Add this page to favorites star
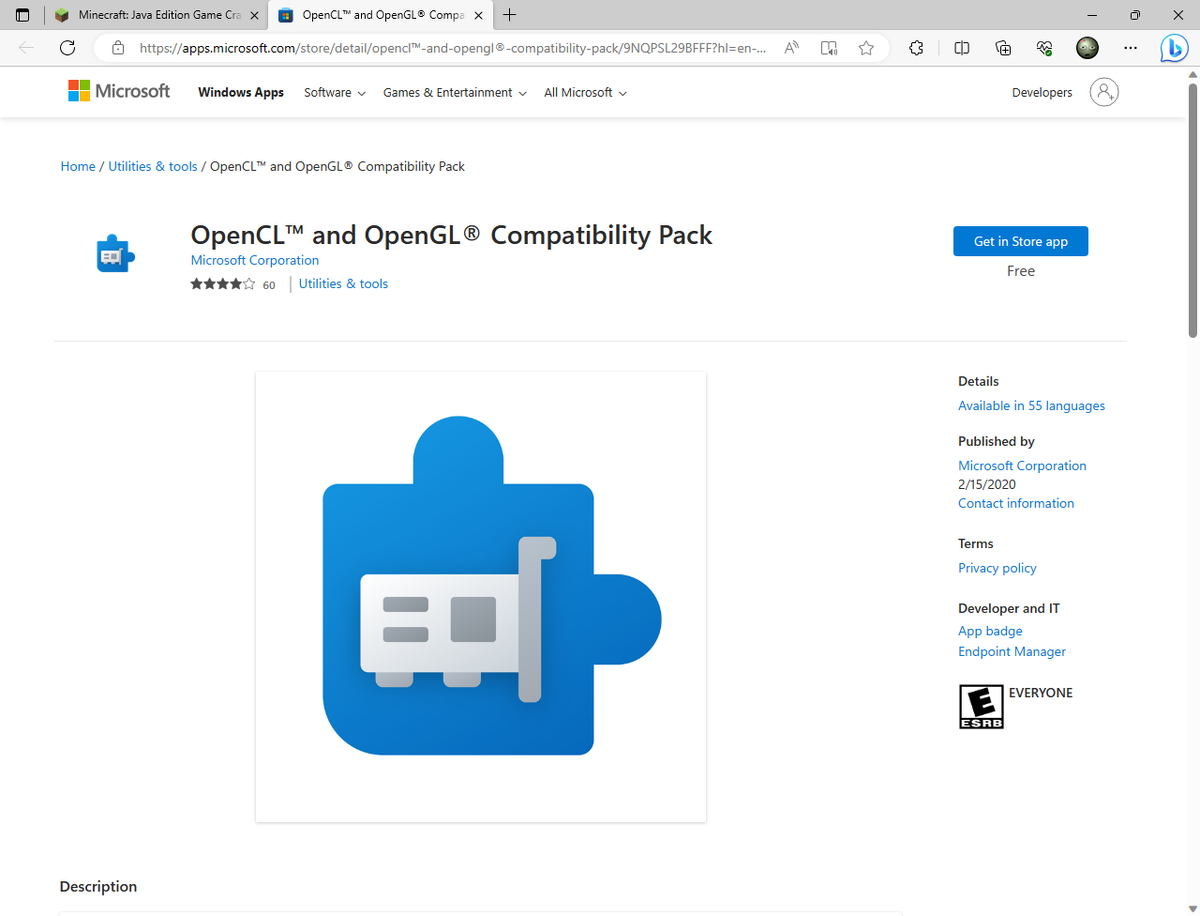The height and width of the screenshot is (916, 1200). pyautogui.click(x=866, y=47)
